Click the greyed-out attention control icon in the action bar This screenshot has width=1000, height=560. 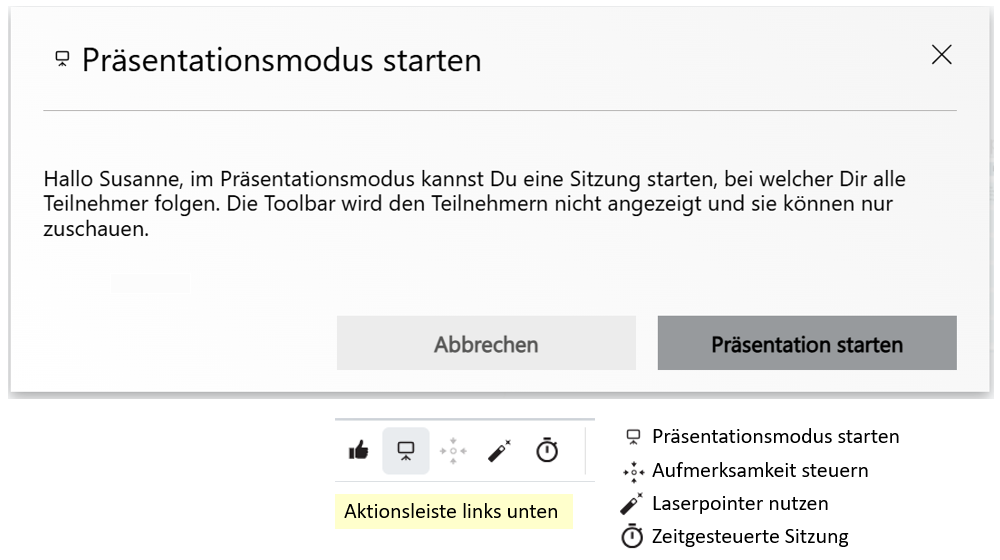[x=453, y=451]
